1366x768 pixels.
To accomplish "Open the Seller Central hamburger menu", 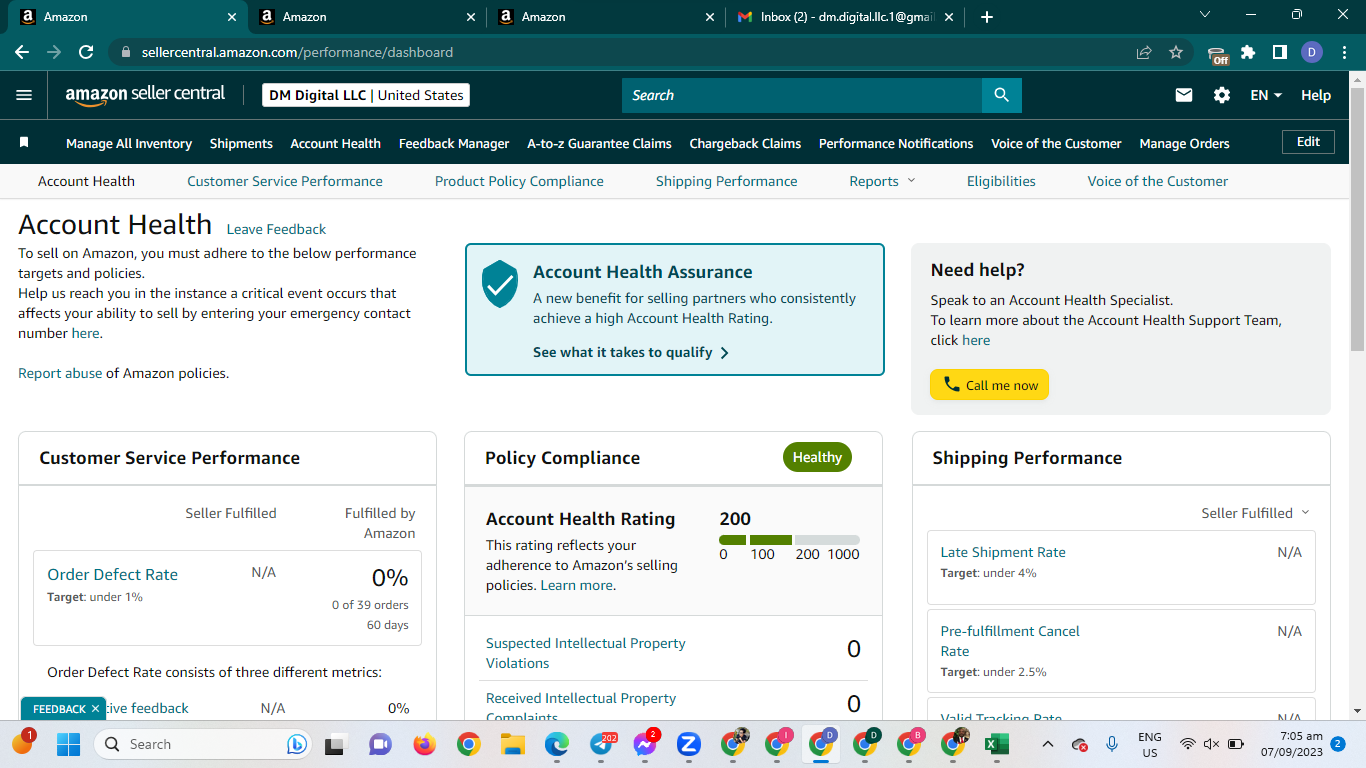I will point(24,95).
